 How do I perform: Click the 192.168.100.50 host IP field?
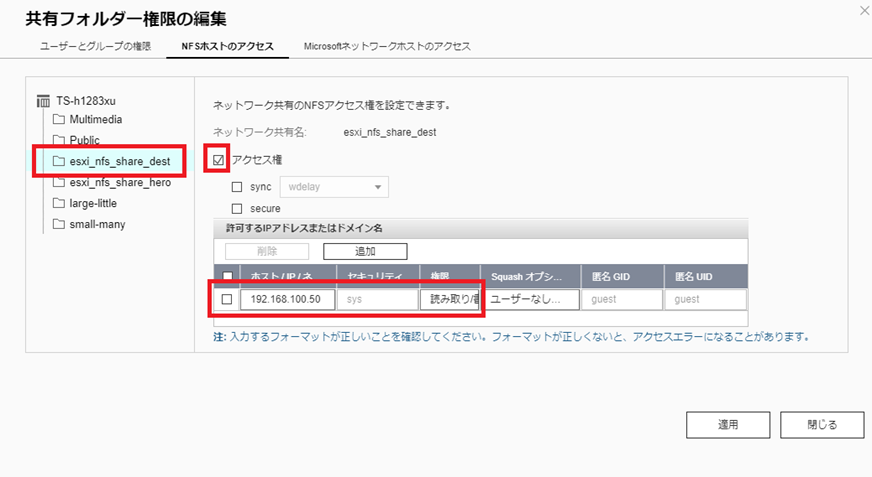coord(288,299)
